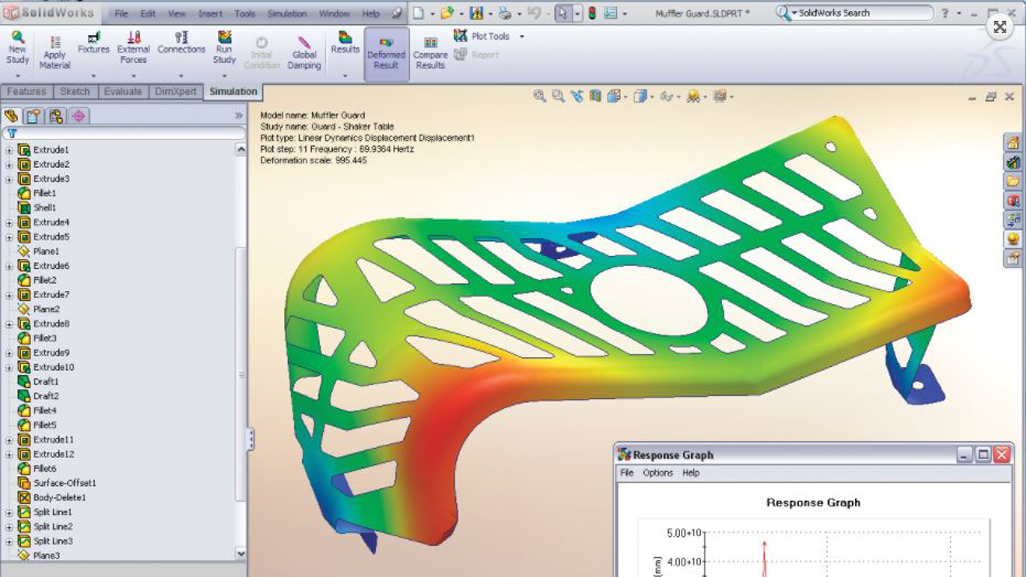
Task: Click the File Explorer task pane icon
Action: 1013,181
